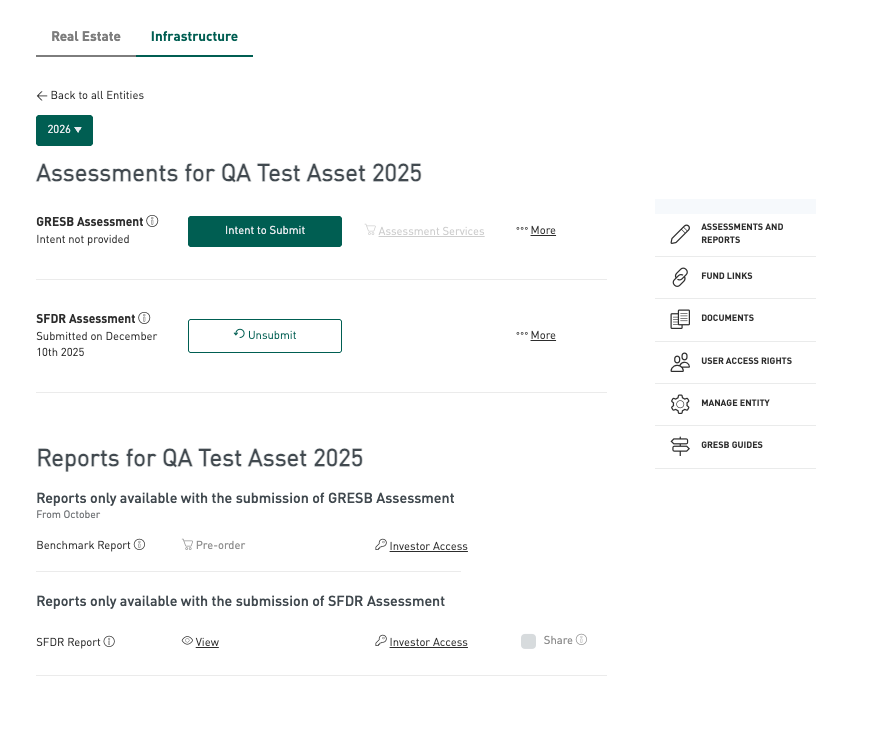Click info icon next to Benchmark Report
This screenshot has width=869, height=733.
click(139, 545)
